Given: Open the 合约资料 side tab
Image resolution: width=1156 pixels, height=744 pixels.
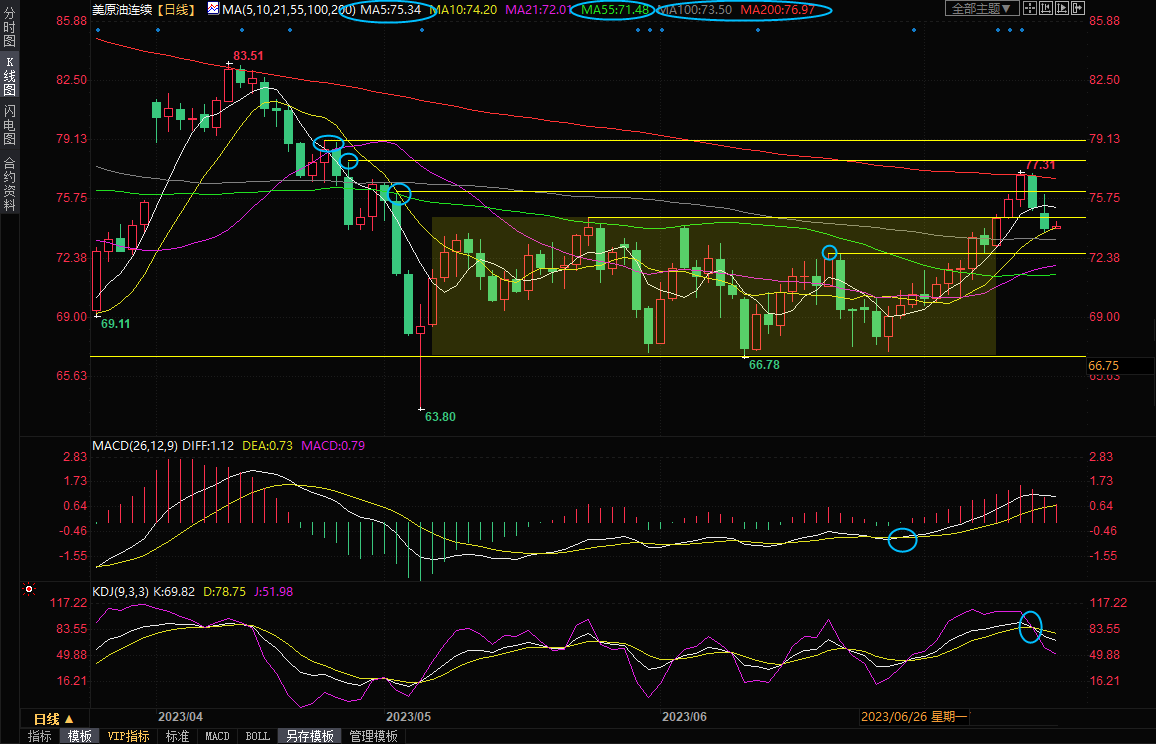Looking at the screenshot, I should (9, 184).
